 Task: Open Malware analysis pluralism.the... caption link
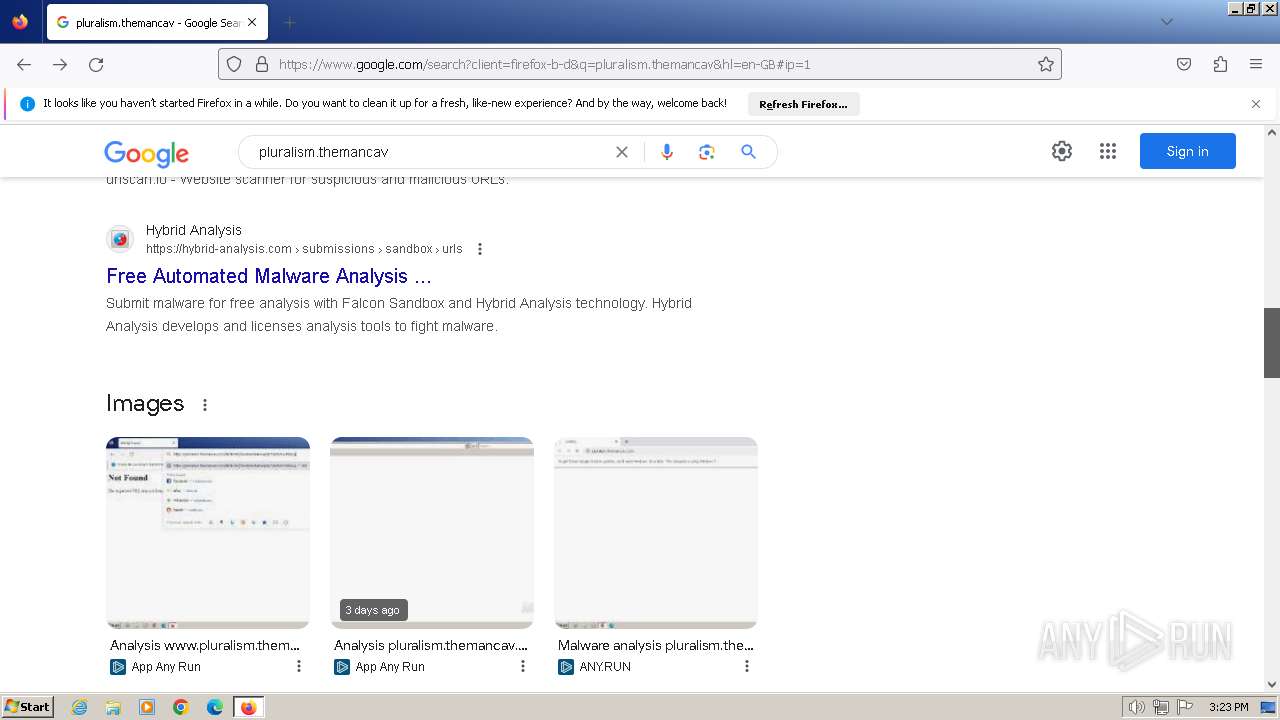pos(656,645)
